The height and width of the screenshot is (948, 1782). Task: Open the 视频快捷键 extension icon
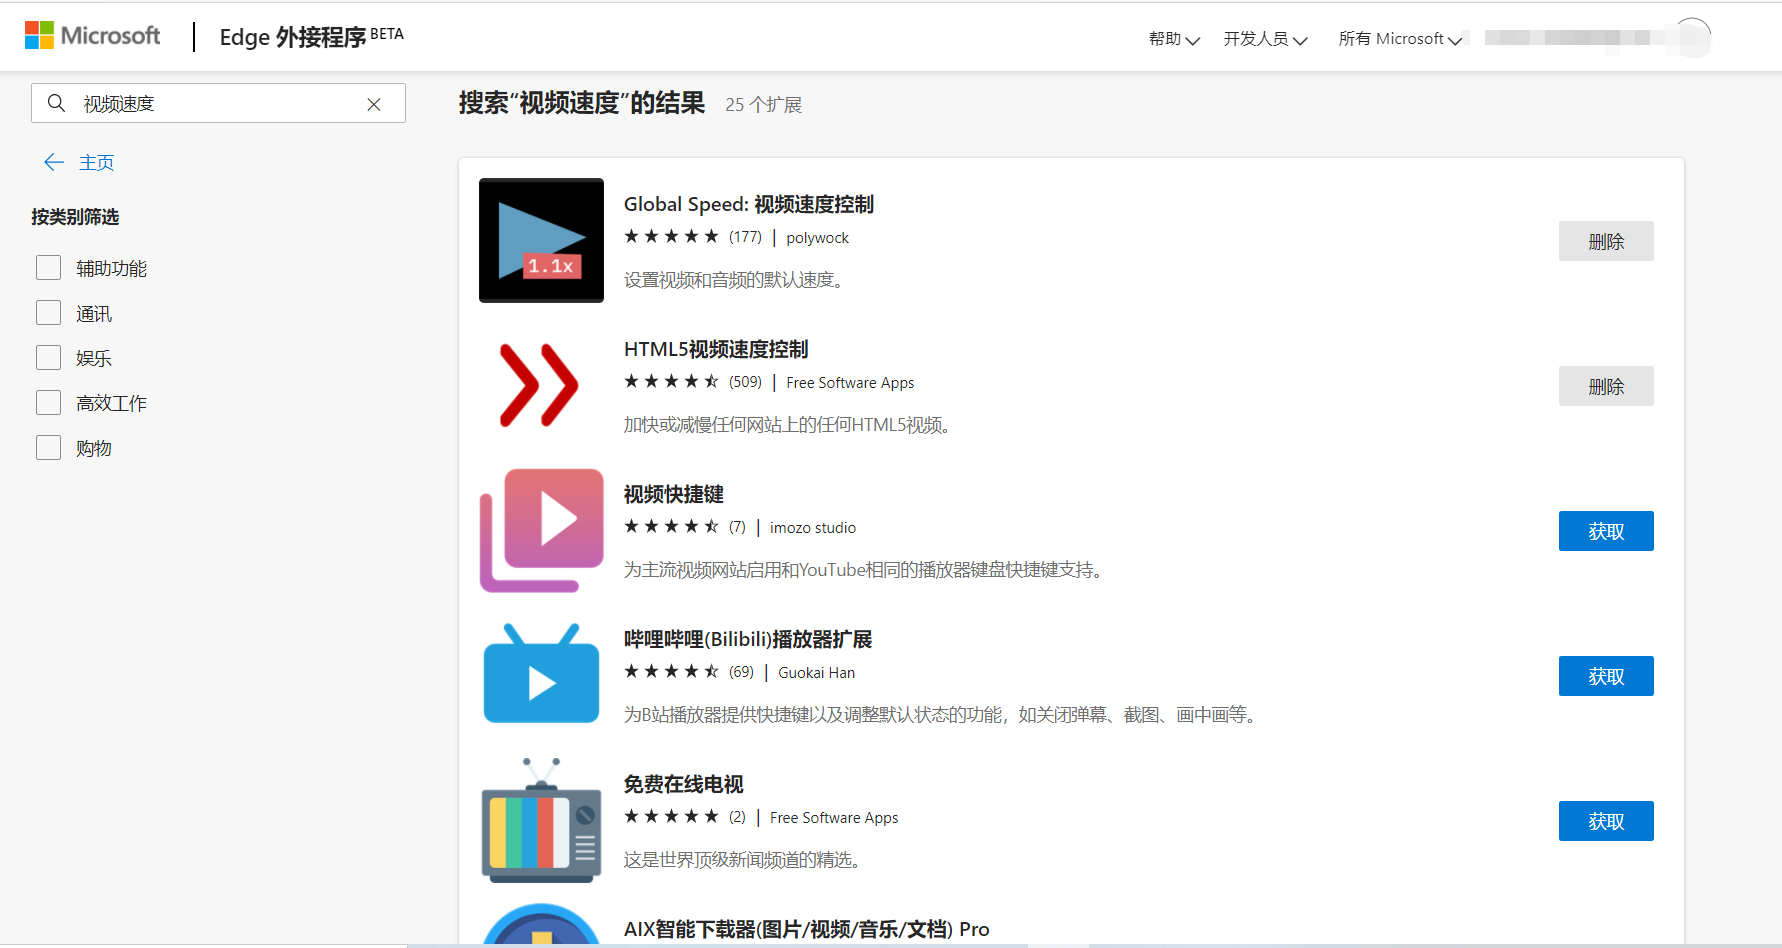click(541, 530)
